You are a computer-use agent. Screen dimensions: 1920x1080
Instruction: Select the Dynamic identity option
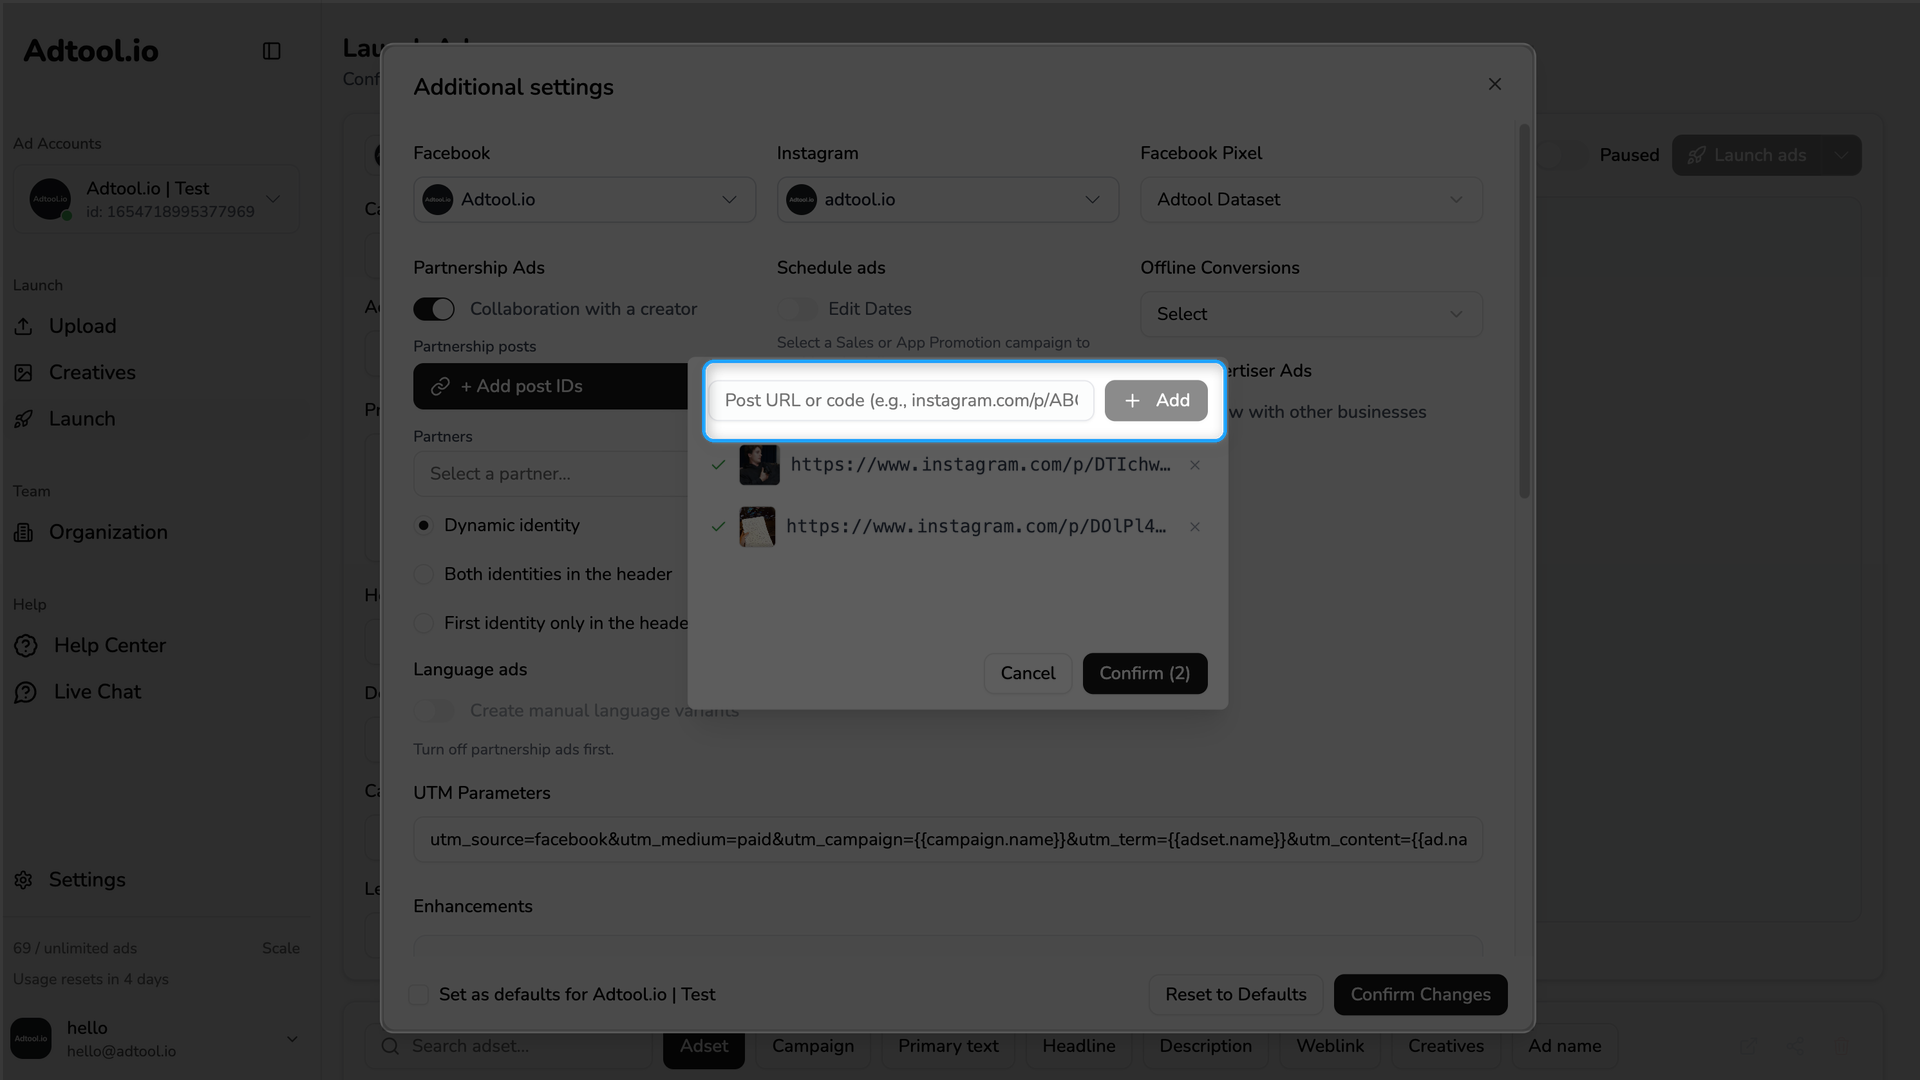tap(424, 525)
